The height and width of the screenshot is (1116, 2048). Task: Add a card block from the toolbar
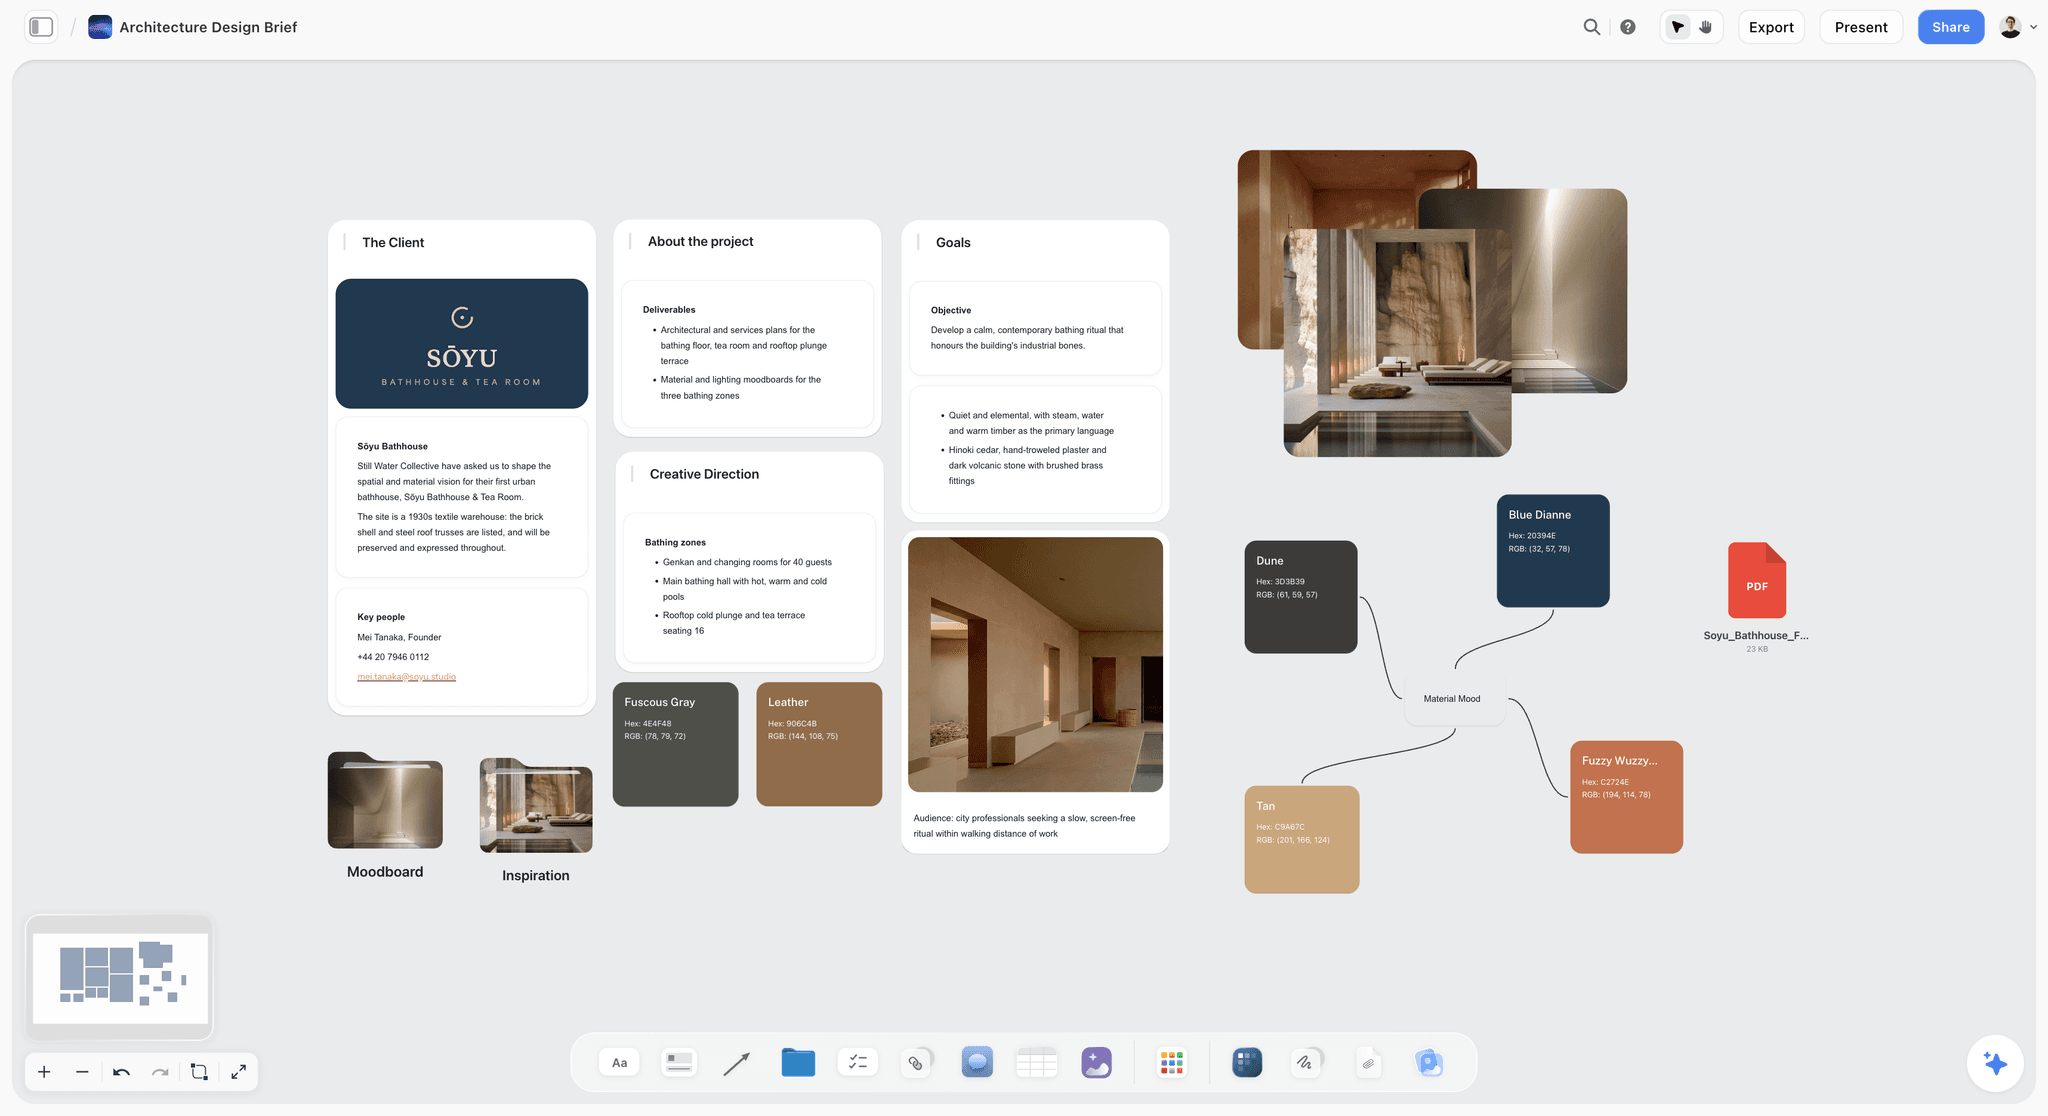[x=679, y=1062]
